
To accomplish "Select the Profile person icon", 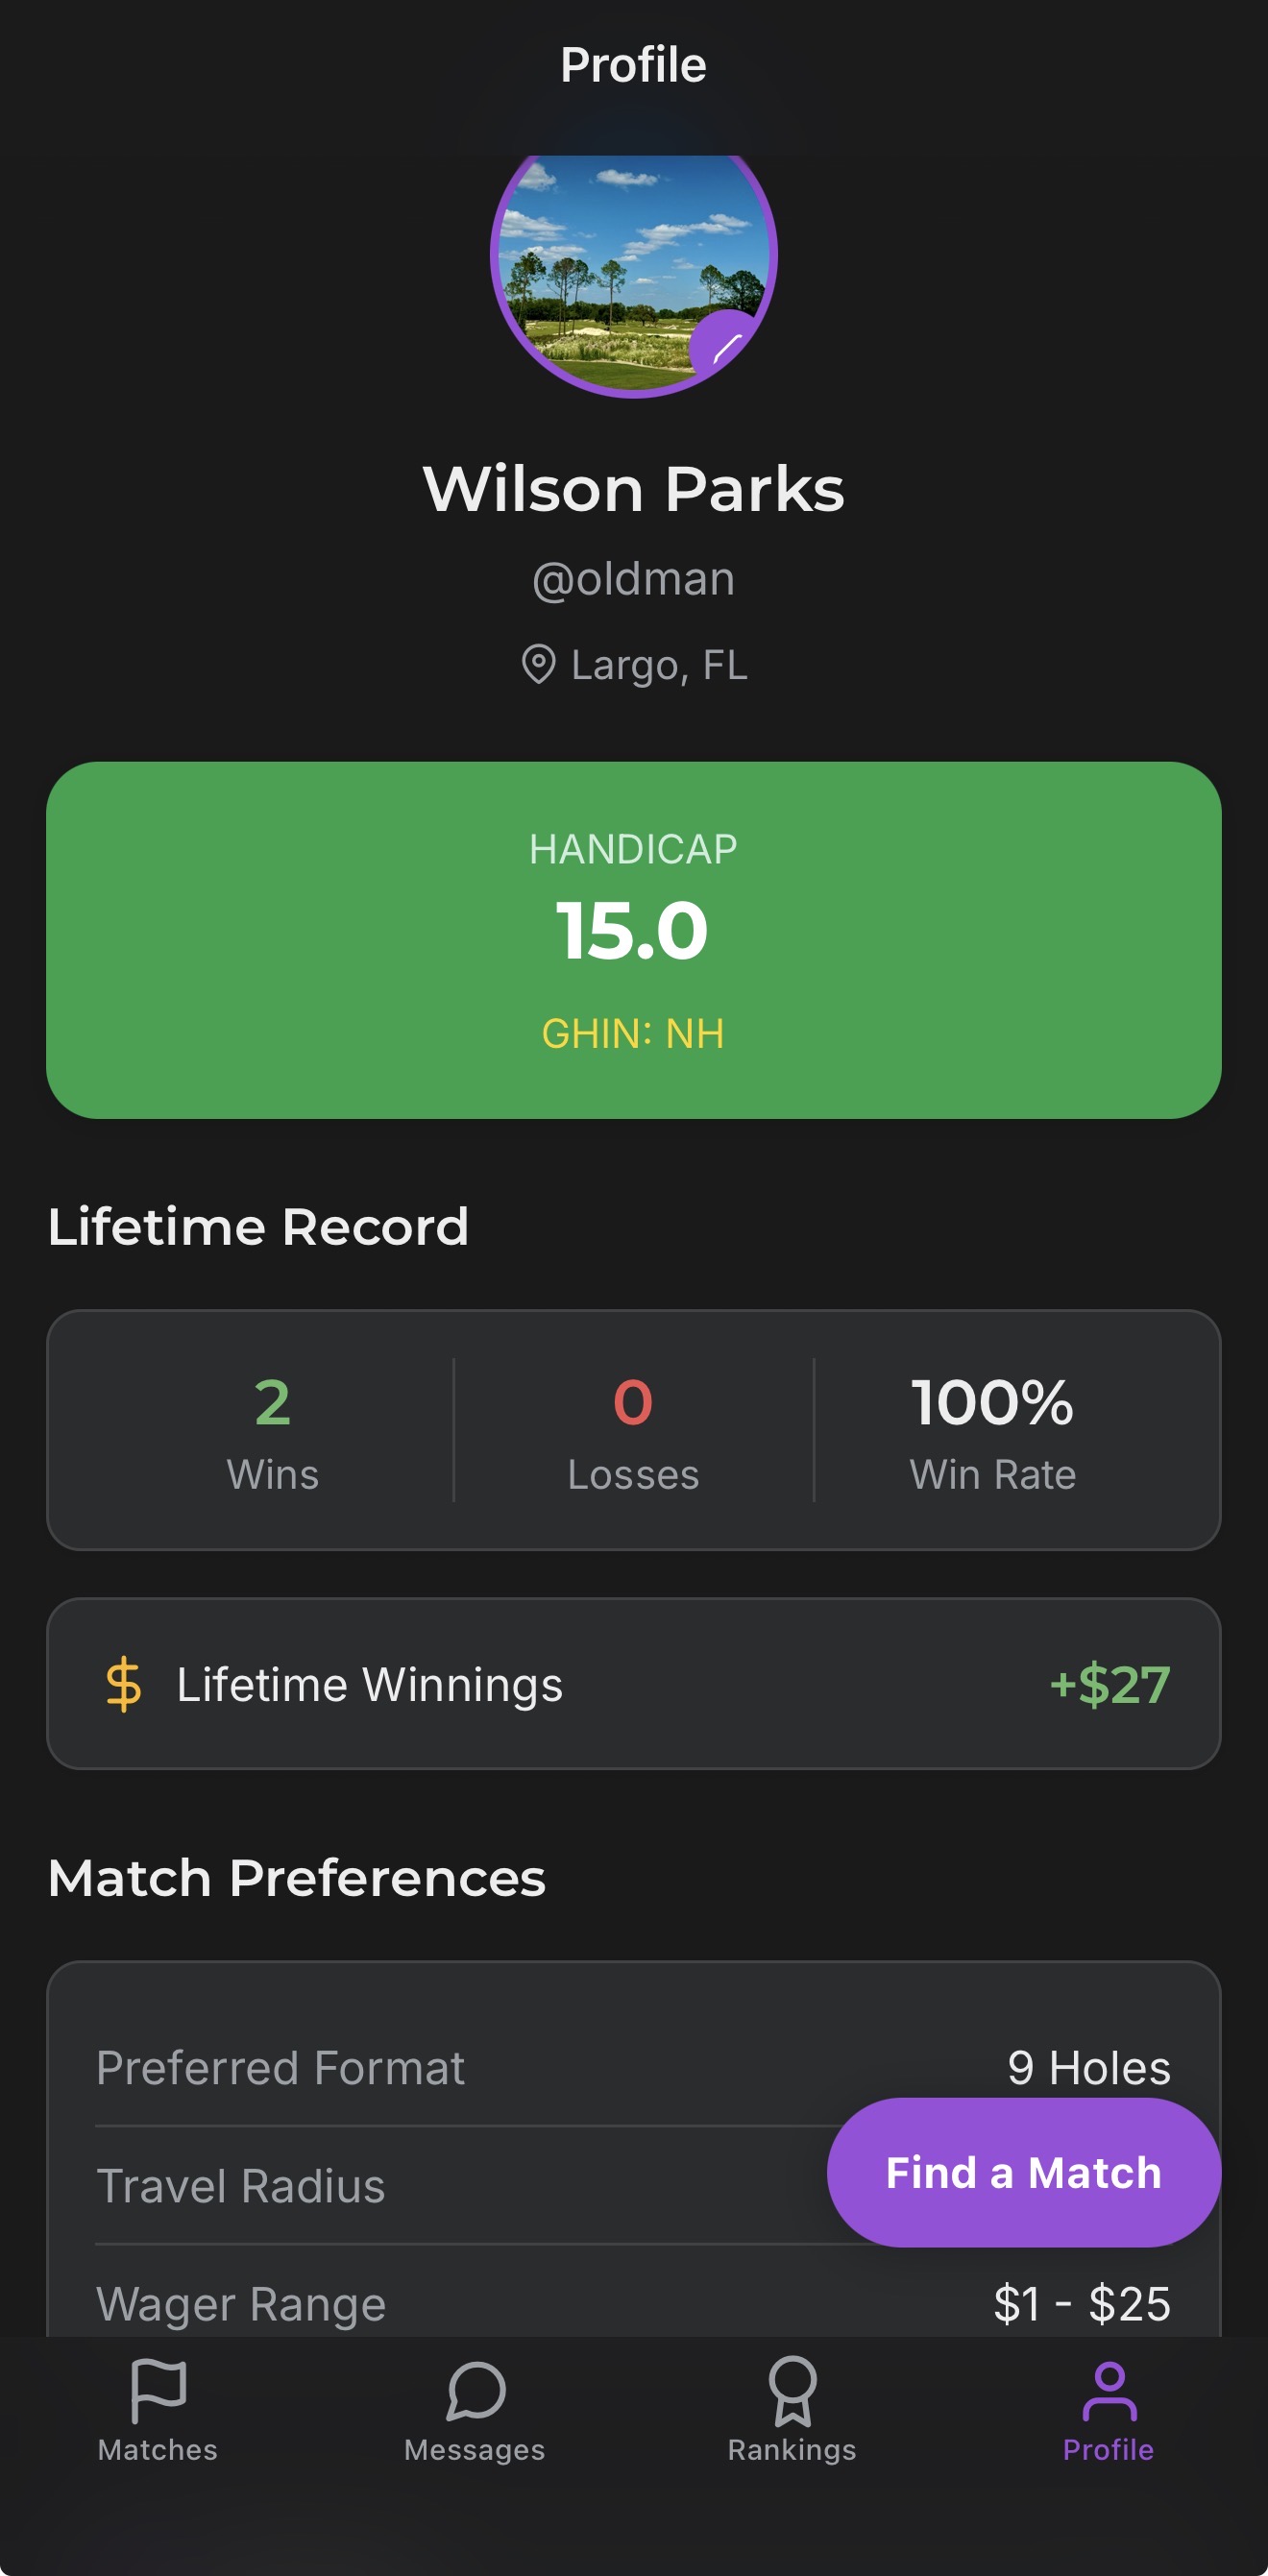I will [1108, 2410].
